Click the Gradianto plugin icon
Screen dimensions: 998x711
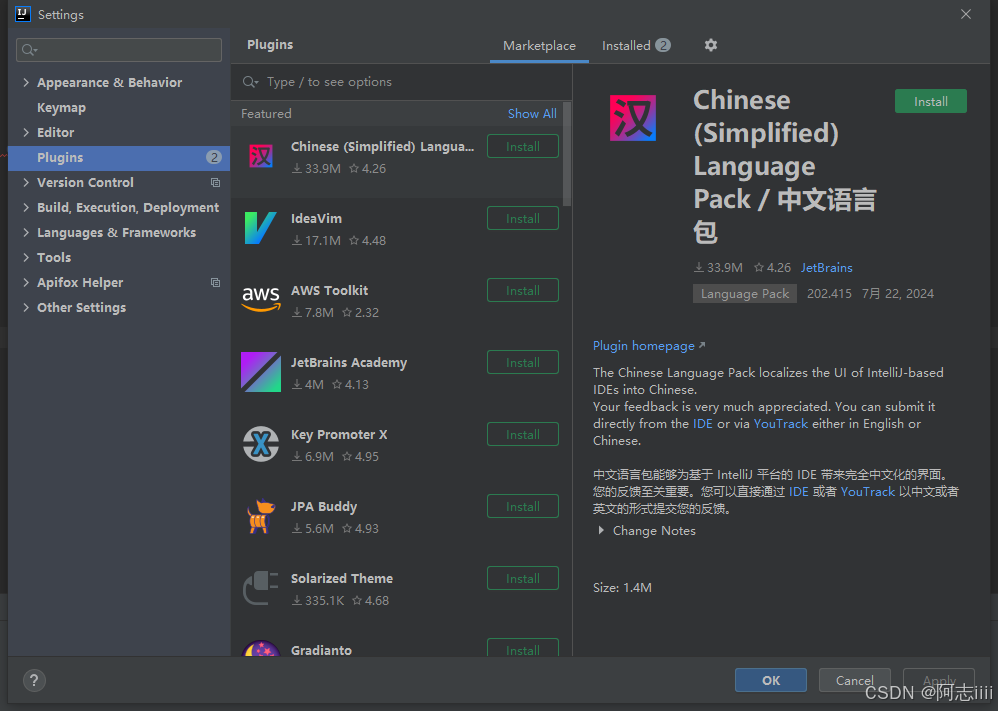coord(261,648)
